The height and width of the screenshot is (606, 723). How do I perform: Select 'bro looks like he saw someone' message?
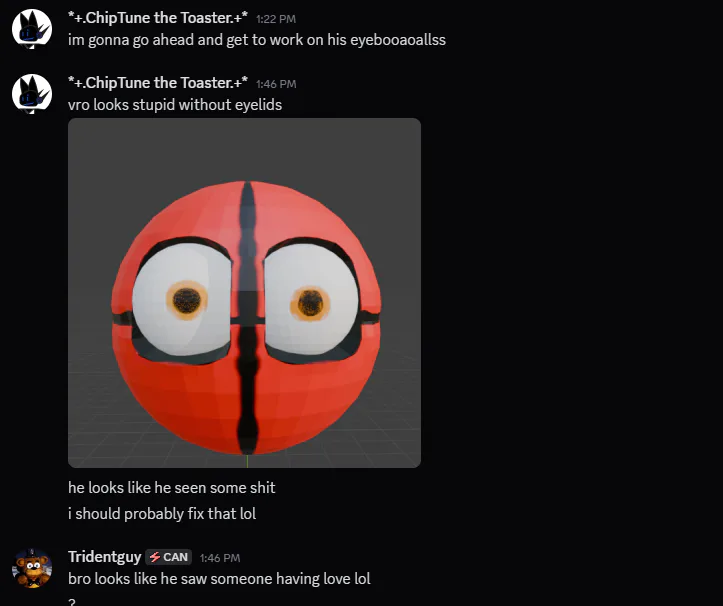pyautogui.click(x=219, y=579)
